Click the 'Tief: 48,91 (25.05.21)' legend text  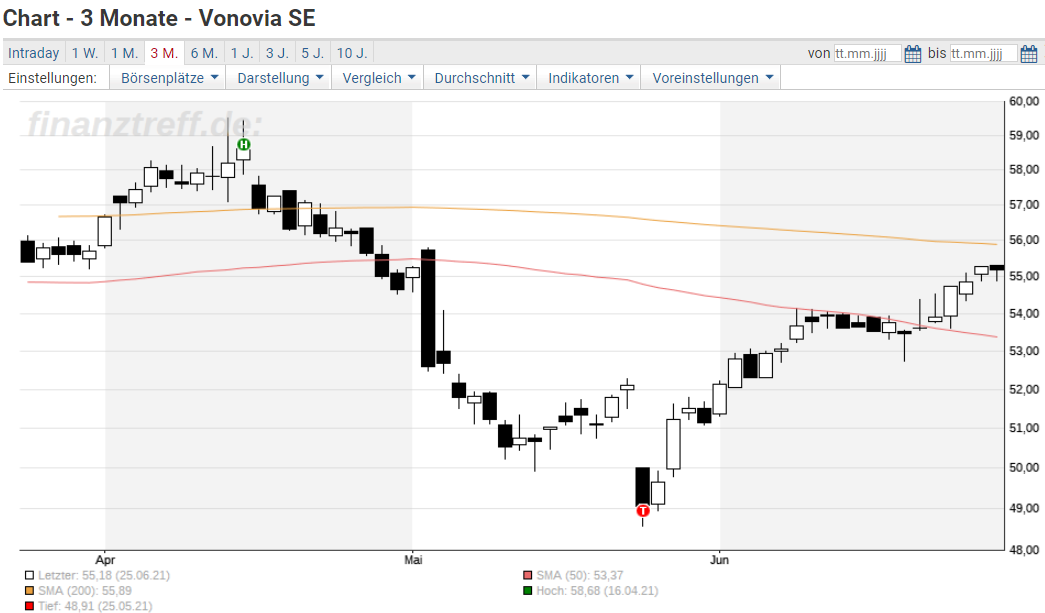[95, 606]
